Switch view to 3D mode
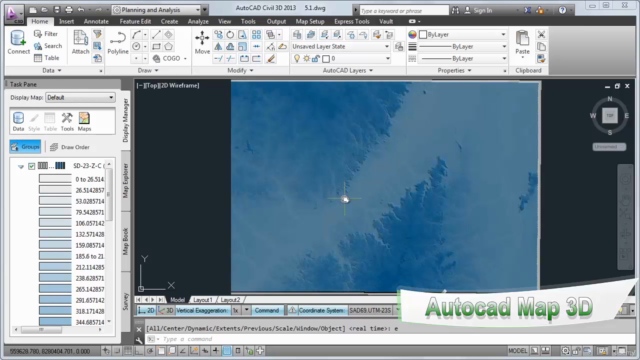This screenshot has width=640, height=360. (165, 311)
